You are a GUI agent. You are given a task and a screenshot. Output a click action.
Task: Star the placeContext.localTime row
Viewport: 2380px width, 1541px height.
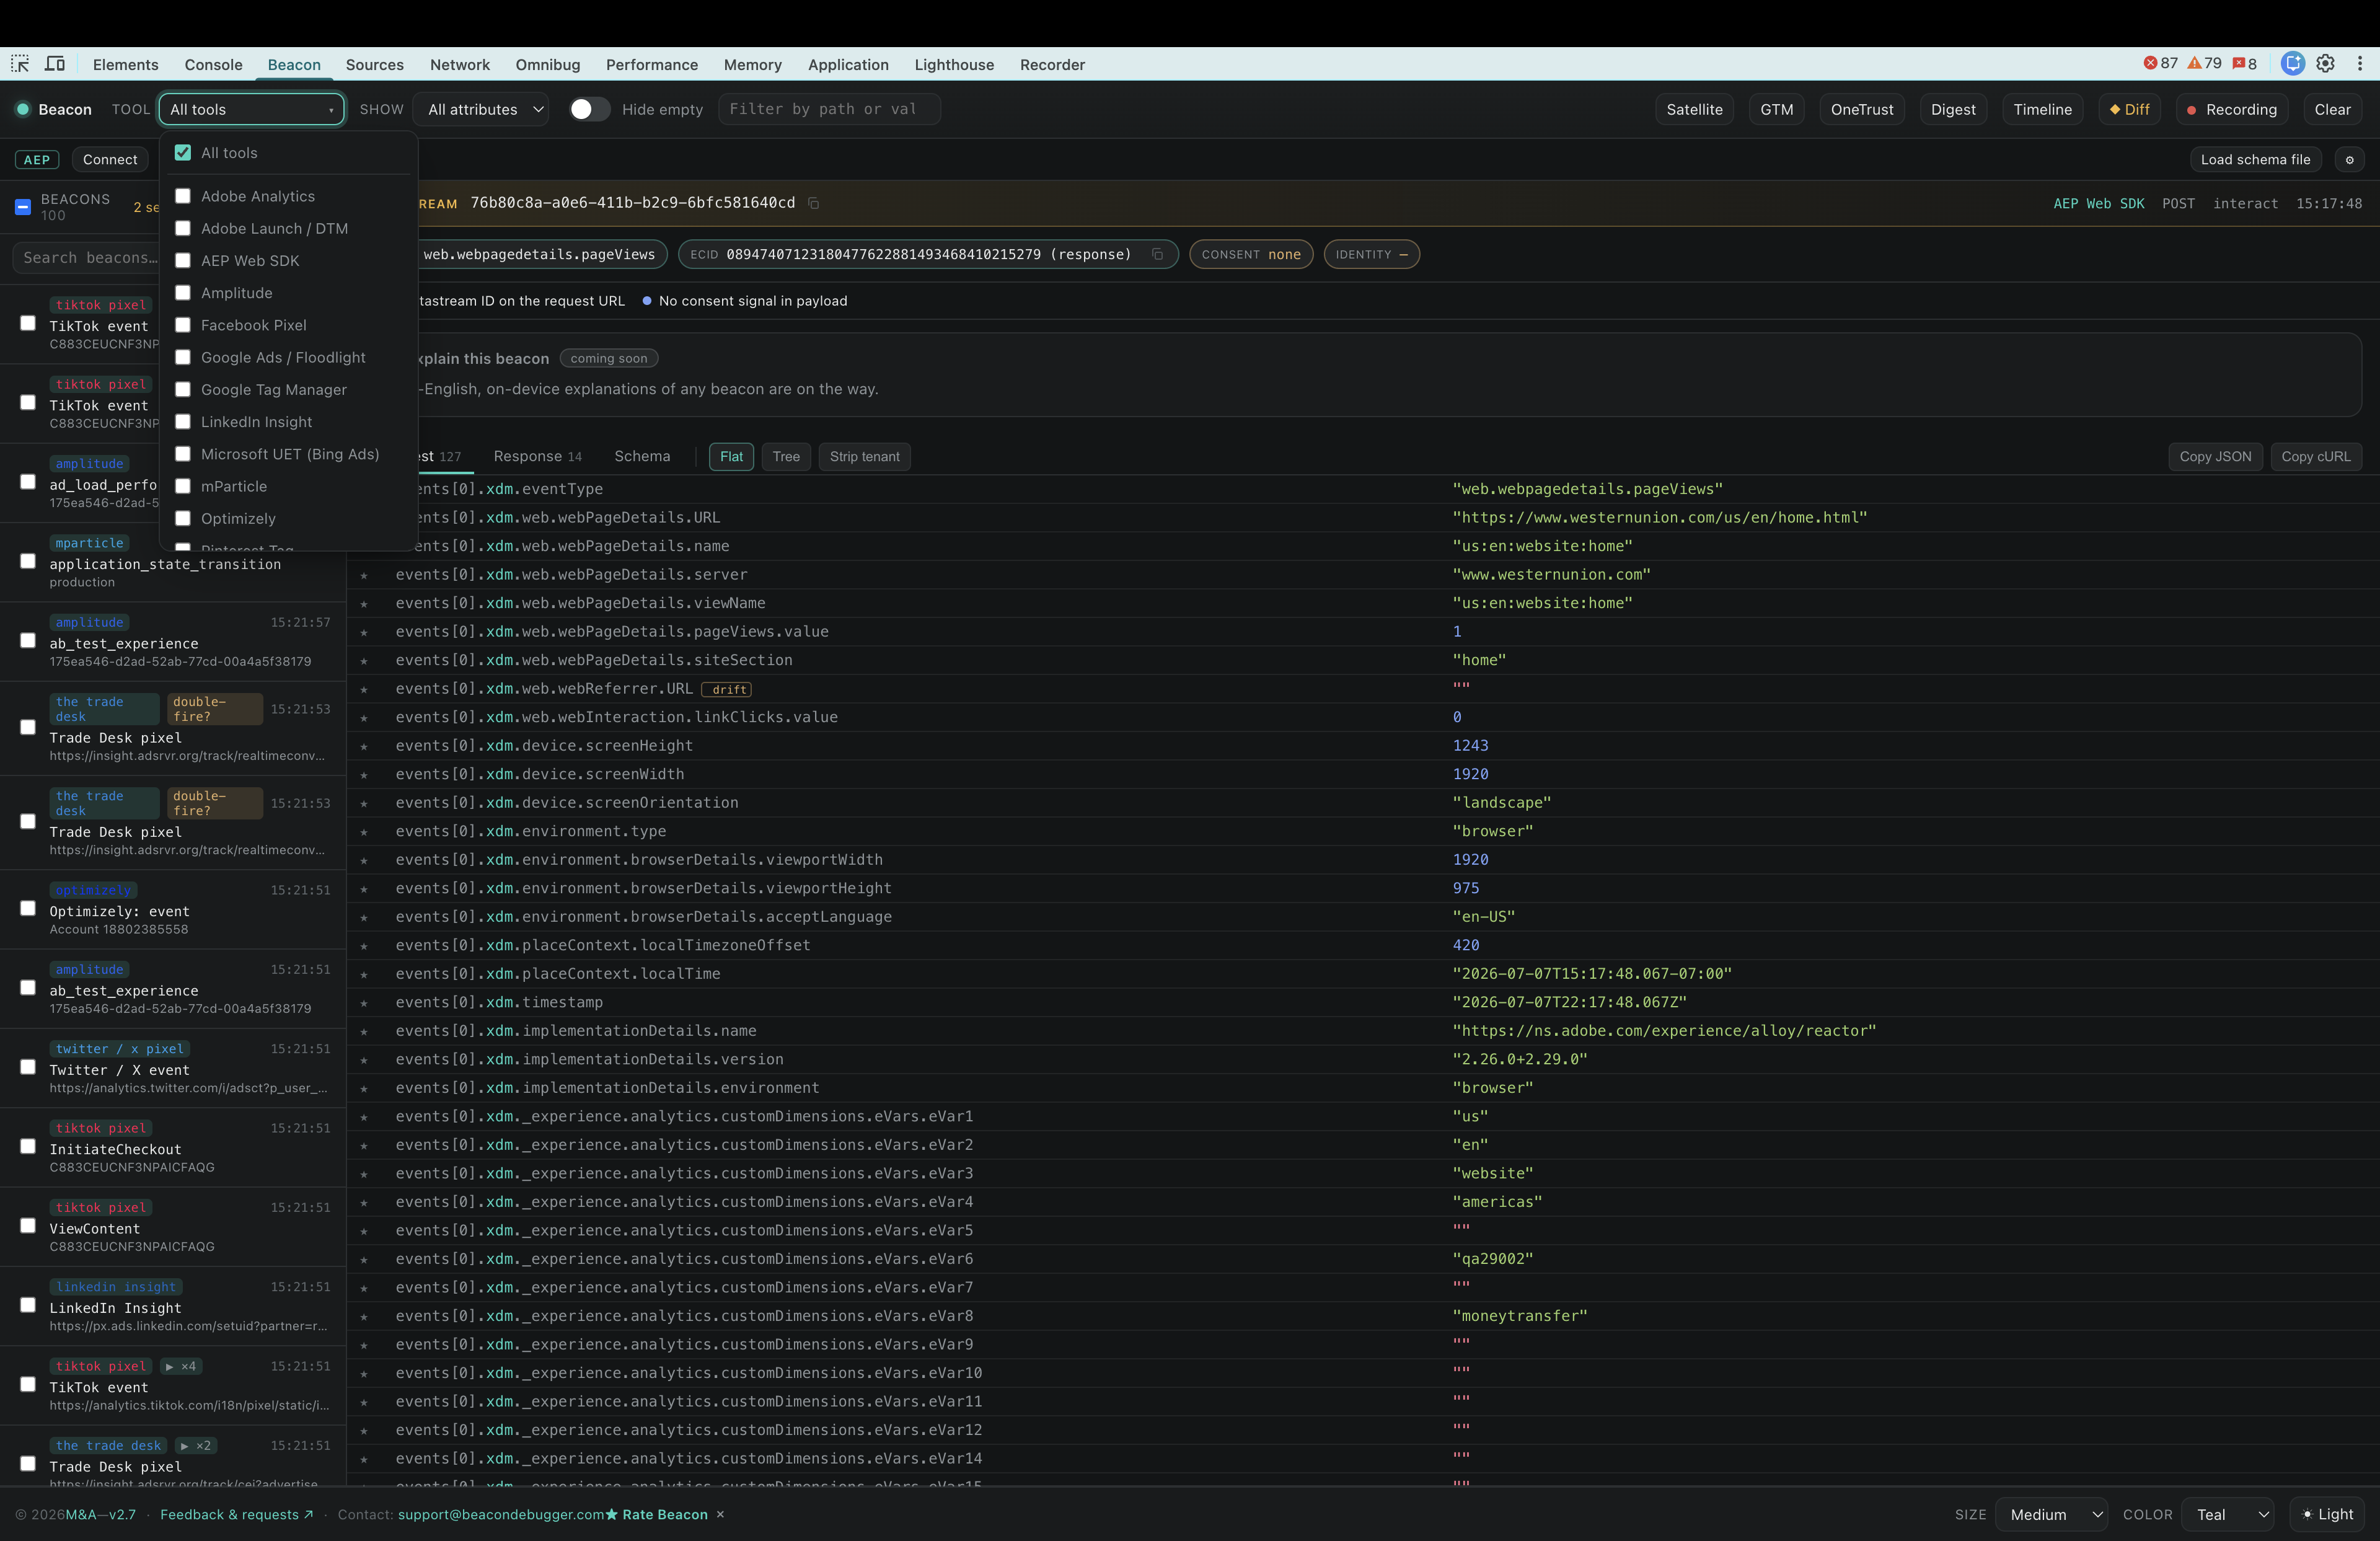coord(364,975)
